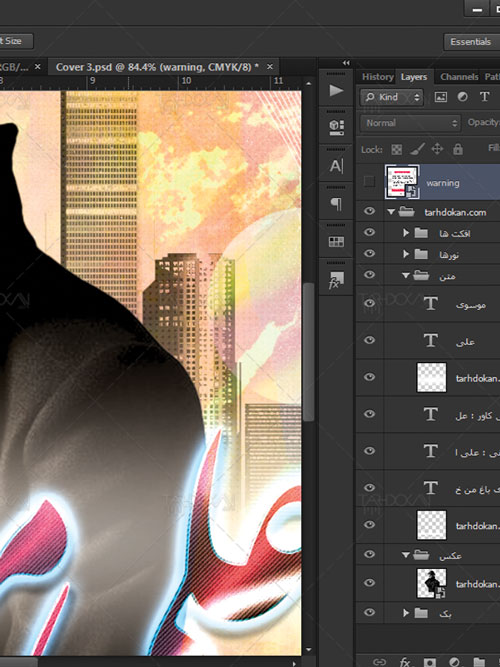The image size is (500, 667).
Task: Lock all layer attributes padlock
Action: click(458, 149)
